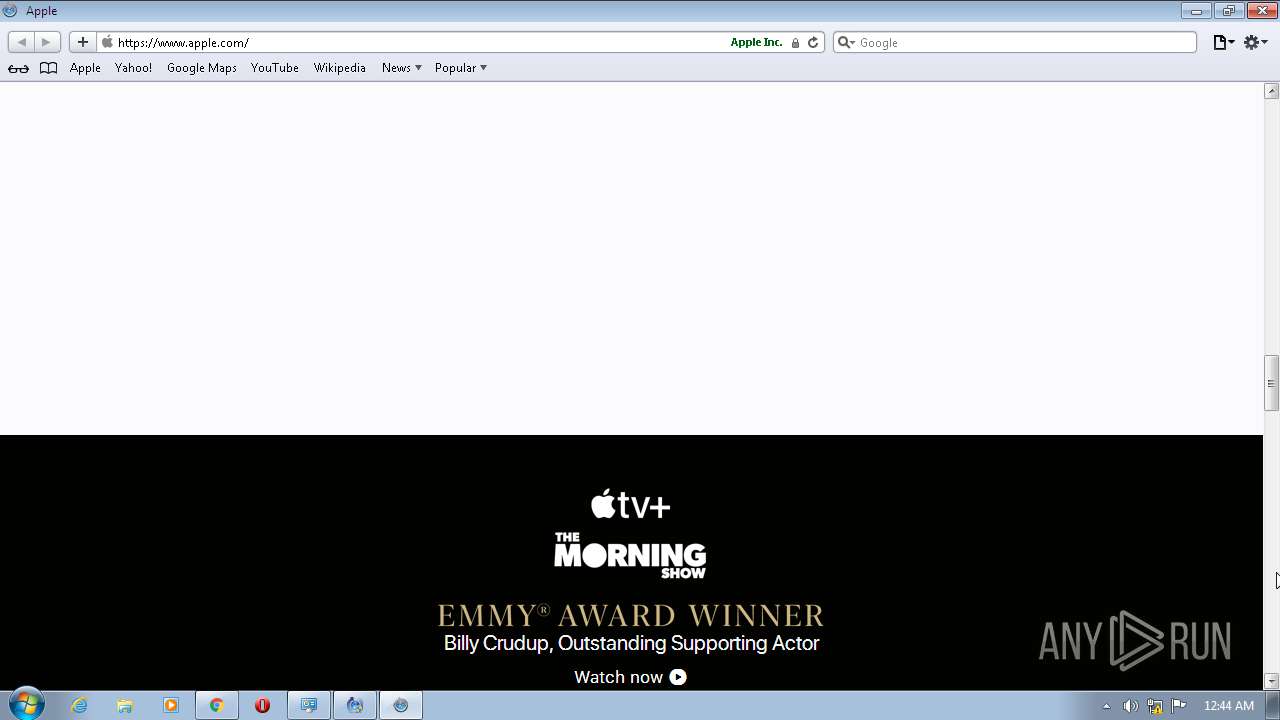This screenshot has height=720, width=1280.
Task: Open Google Chrome from the taskbar
Action: pos(216,705)
